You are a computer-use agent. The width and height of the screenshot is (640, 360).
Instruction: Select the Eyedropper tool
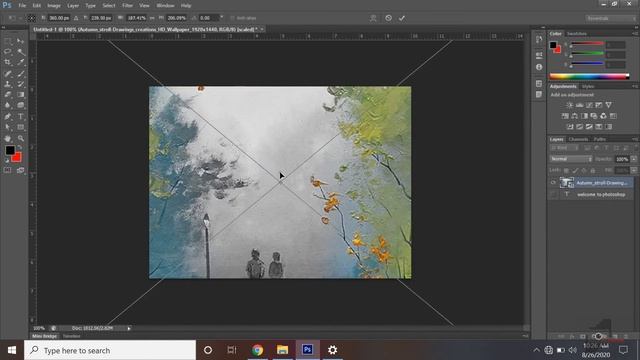(x=20, y=62)
